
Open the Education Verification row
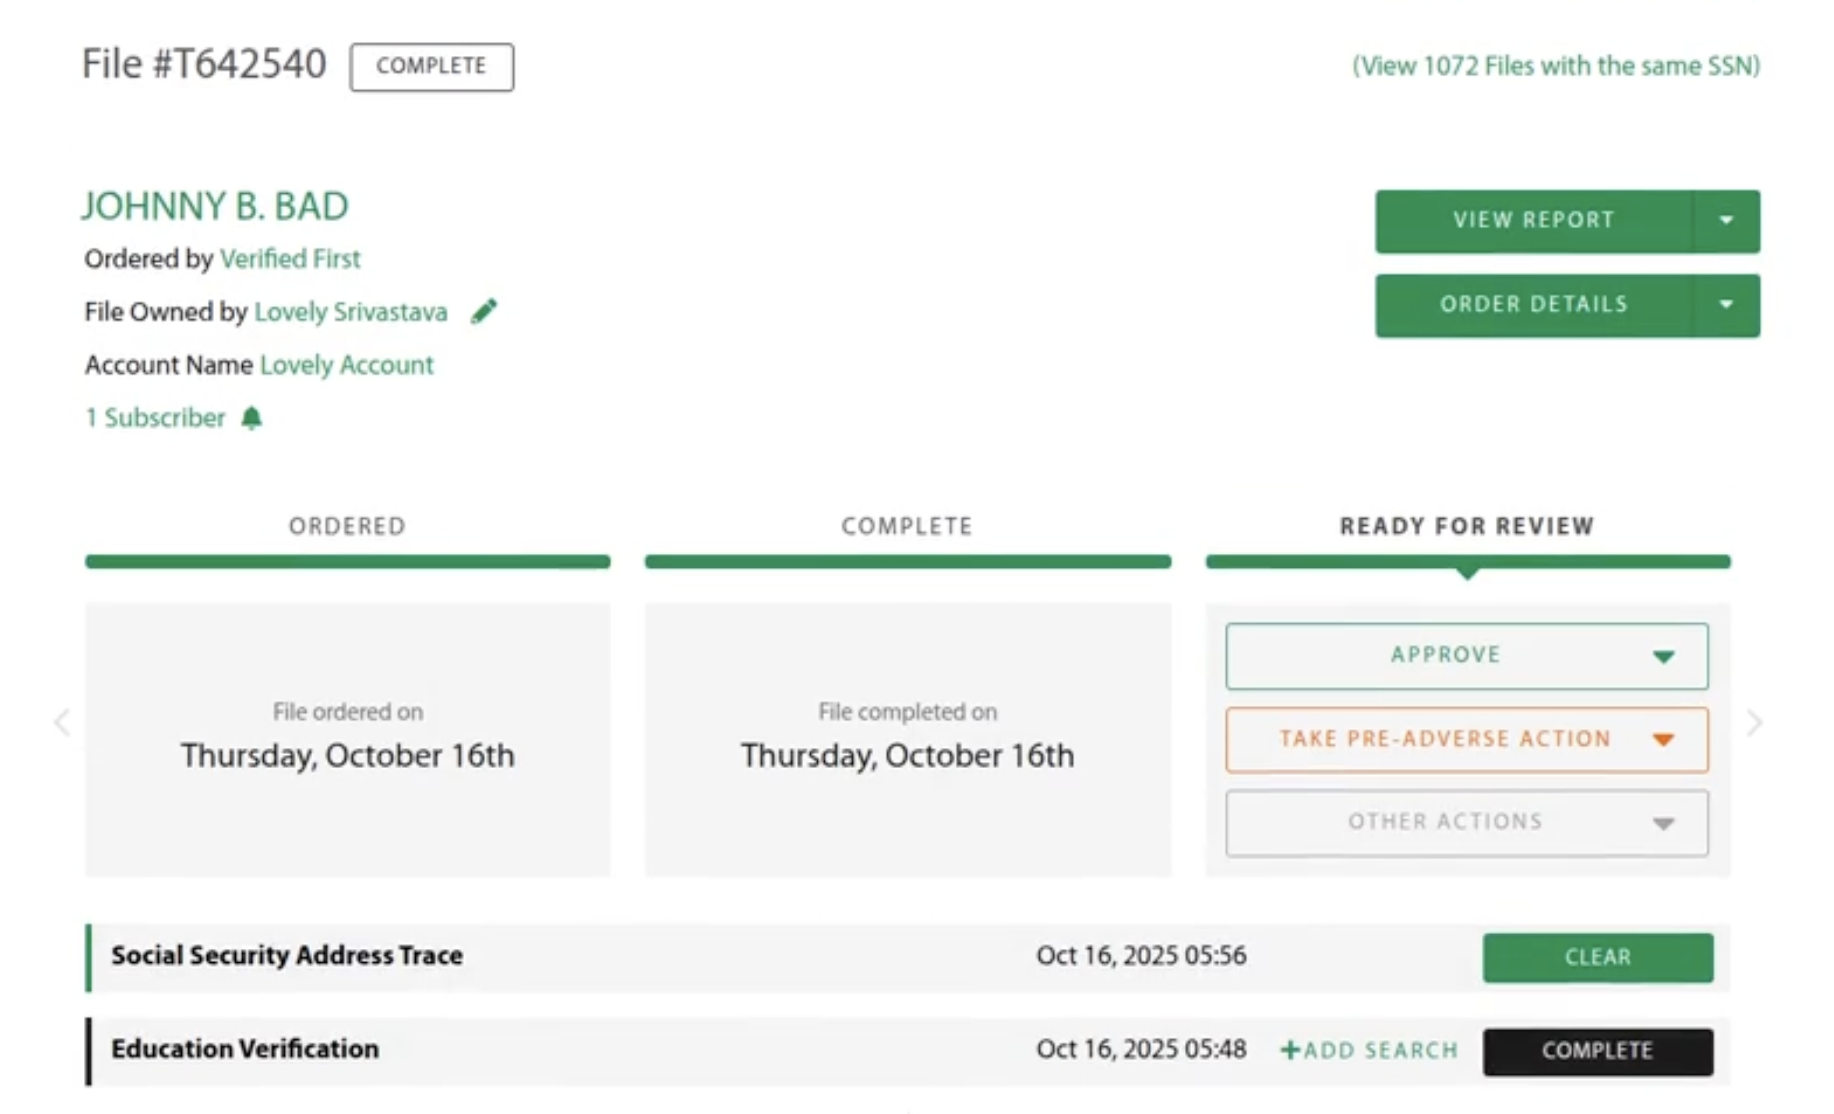point(245,1049)
